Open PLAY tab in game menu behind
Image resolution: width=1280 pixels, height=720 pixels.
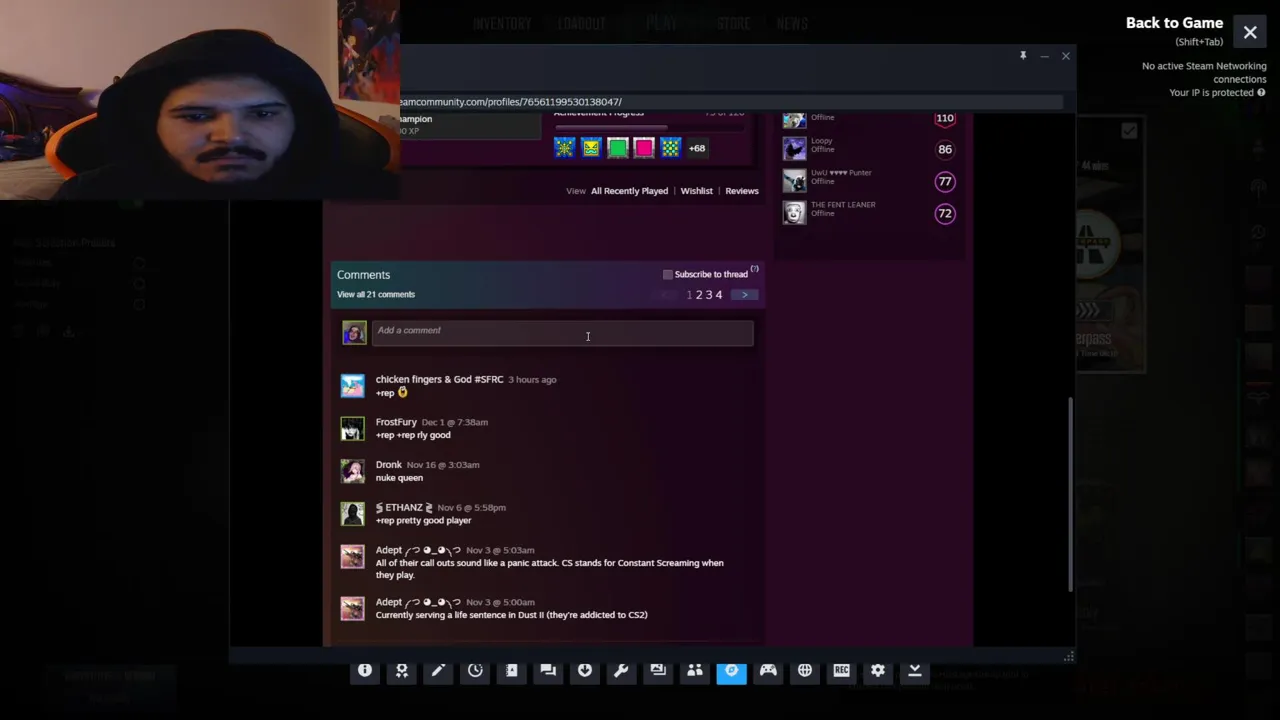coord(661,24)
